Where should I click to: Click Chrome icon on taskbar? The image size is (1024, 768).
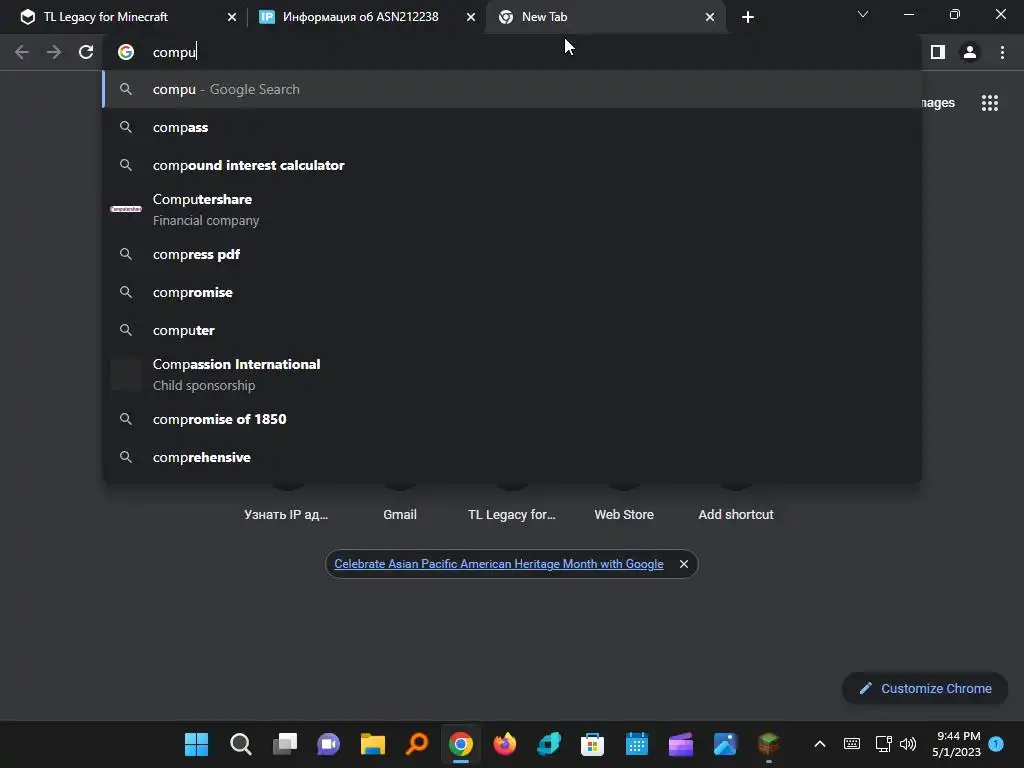click(460, 744)
